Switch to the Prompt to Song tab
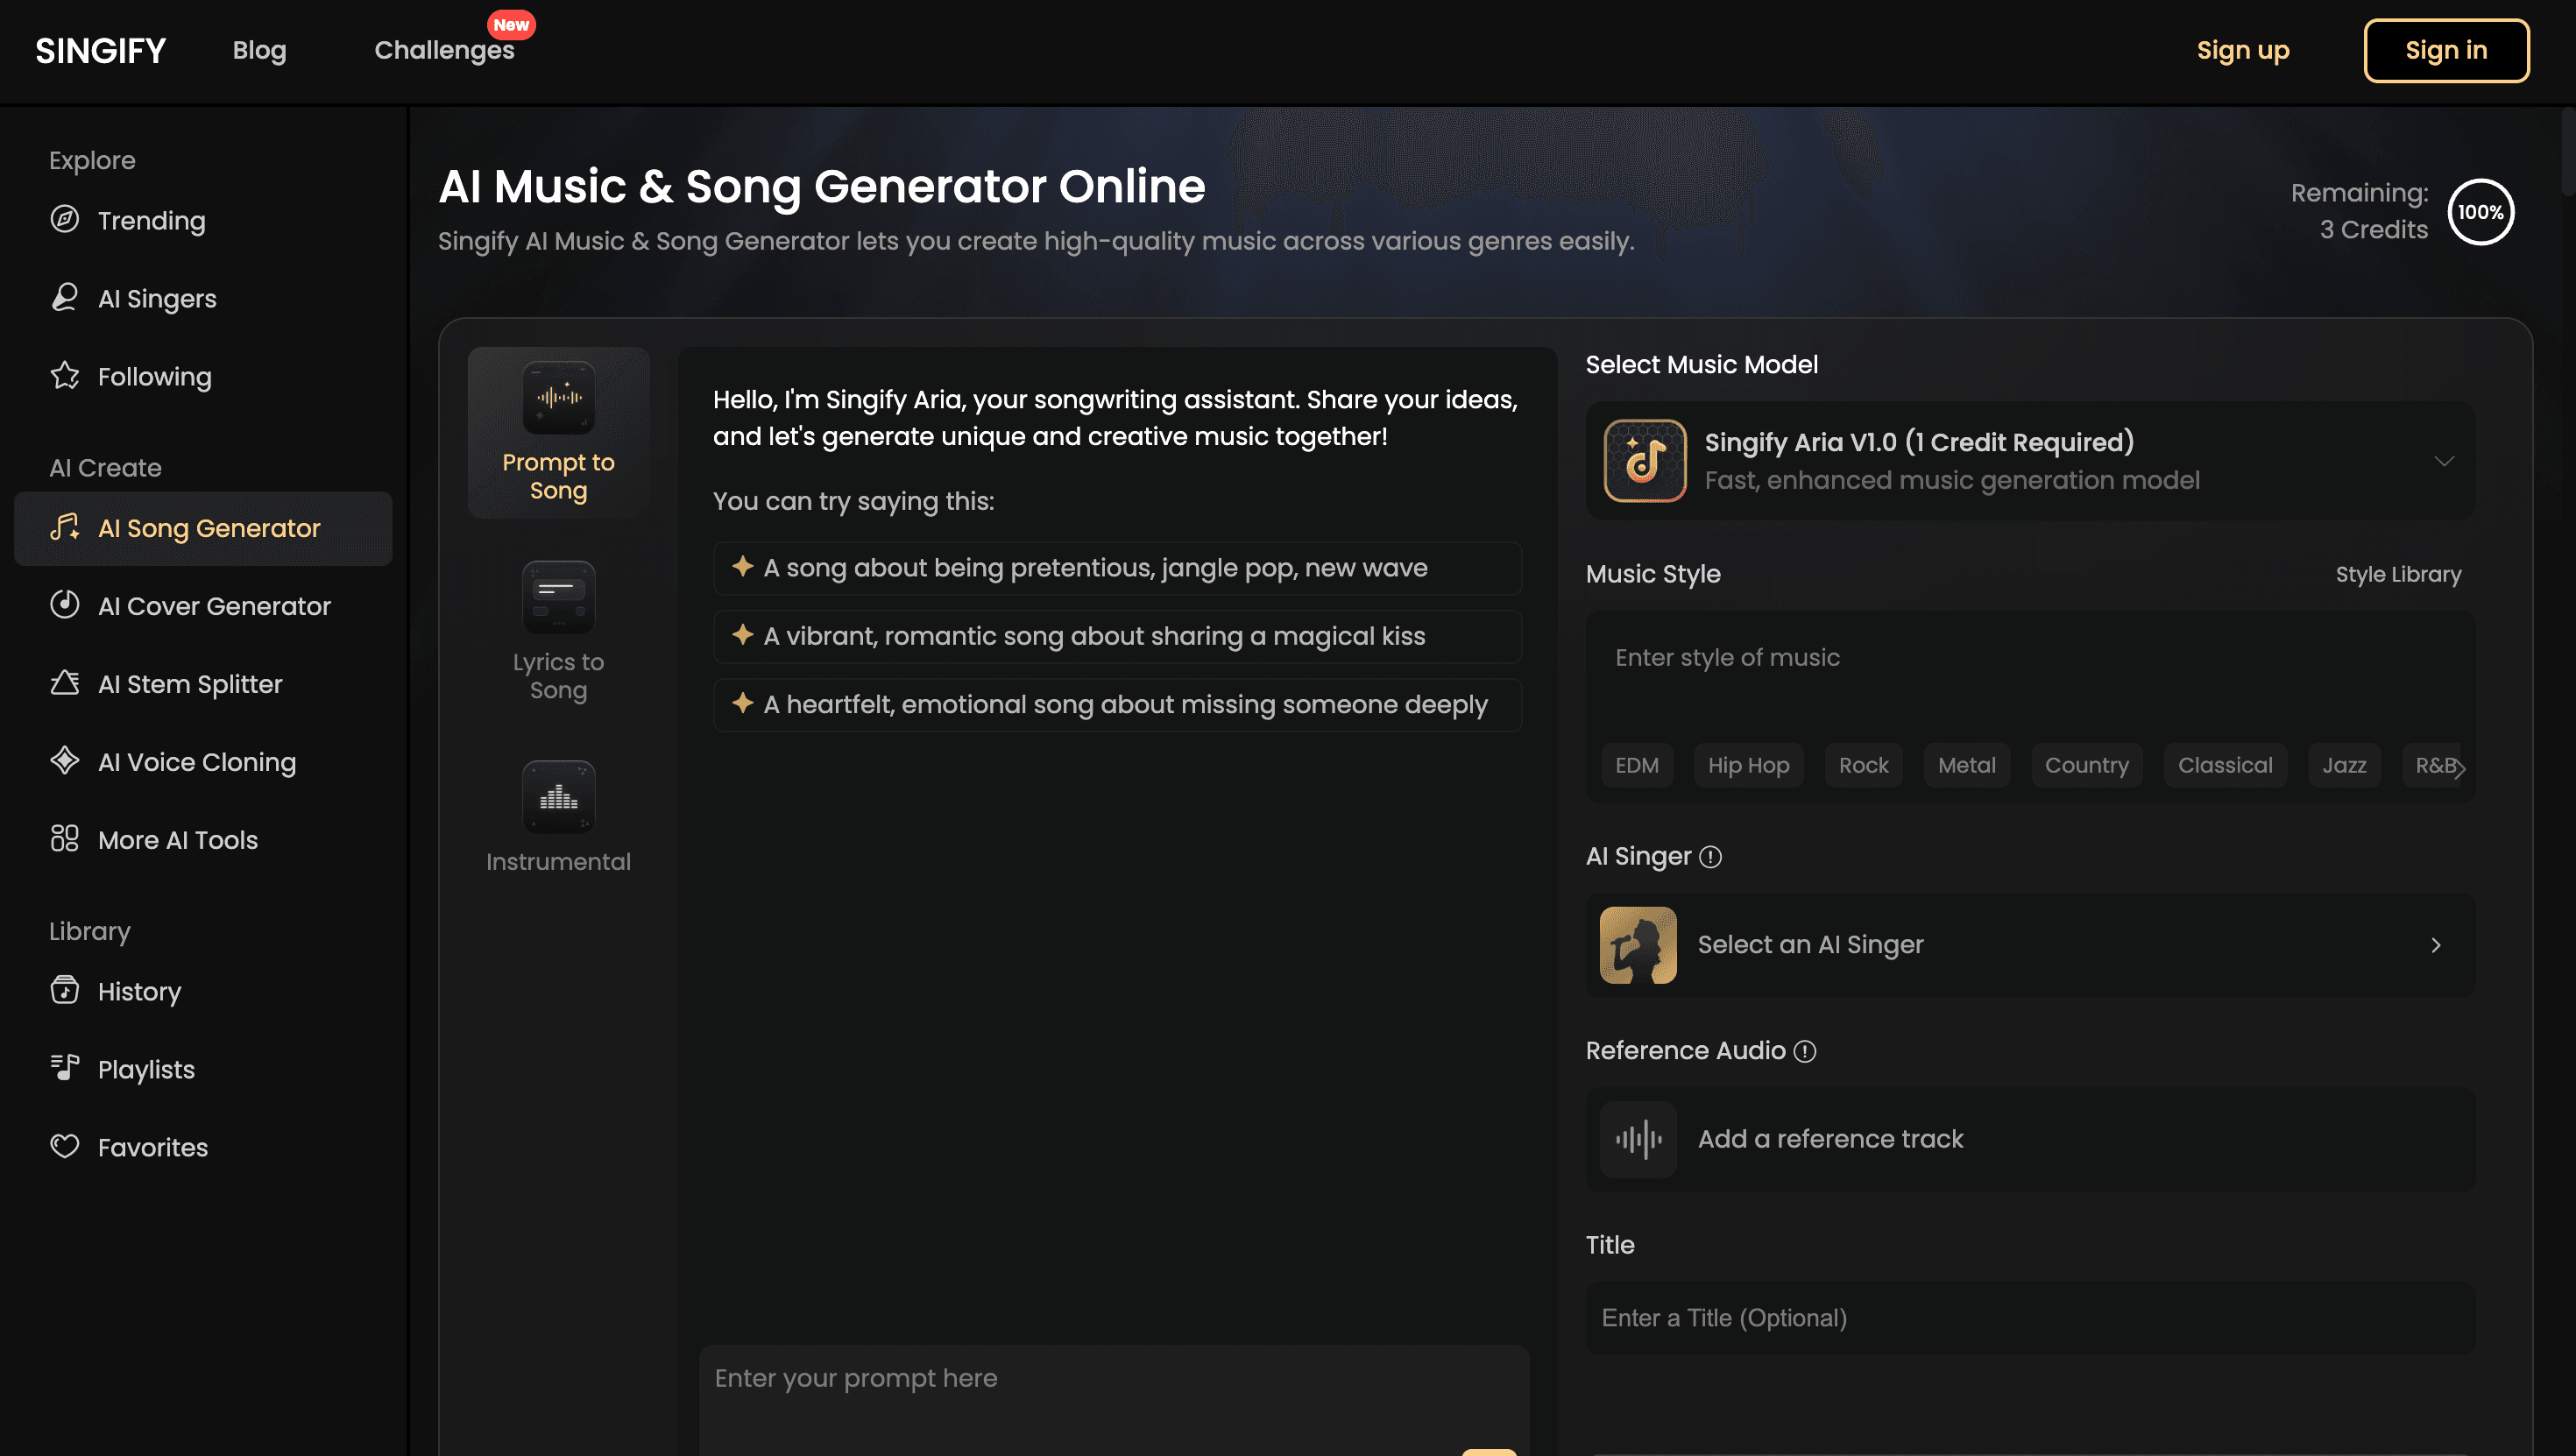The image size is (2576, 1456). tap(559, 433)
